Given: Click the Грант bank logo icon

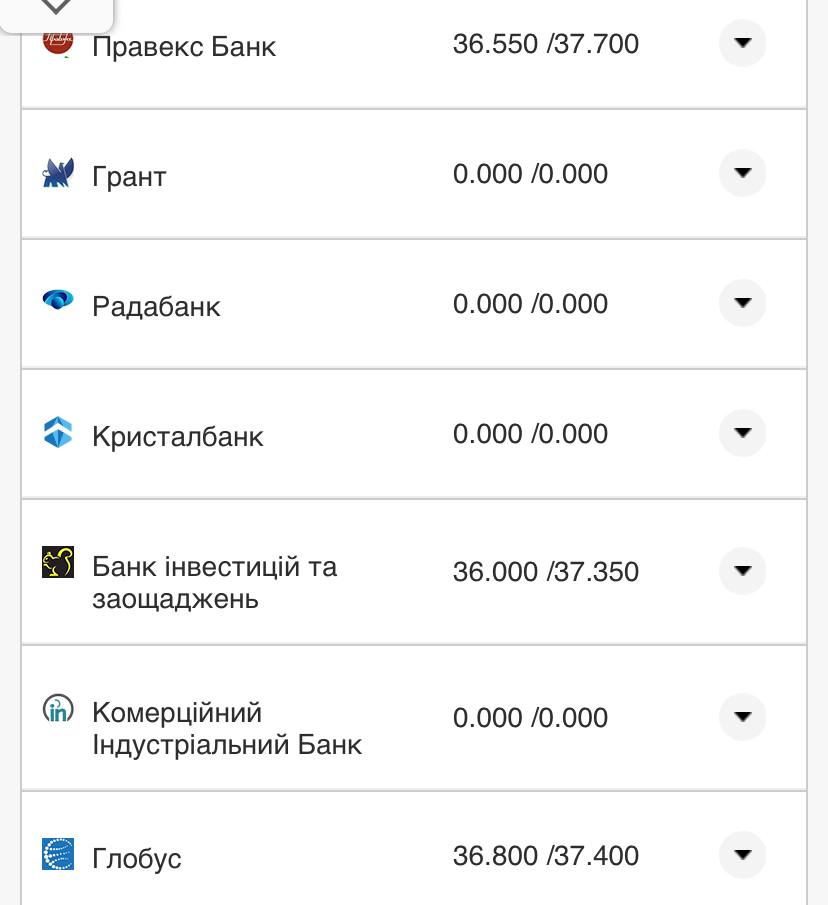Looking at the screenshot, I should [x=58, y=174].
